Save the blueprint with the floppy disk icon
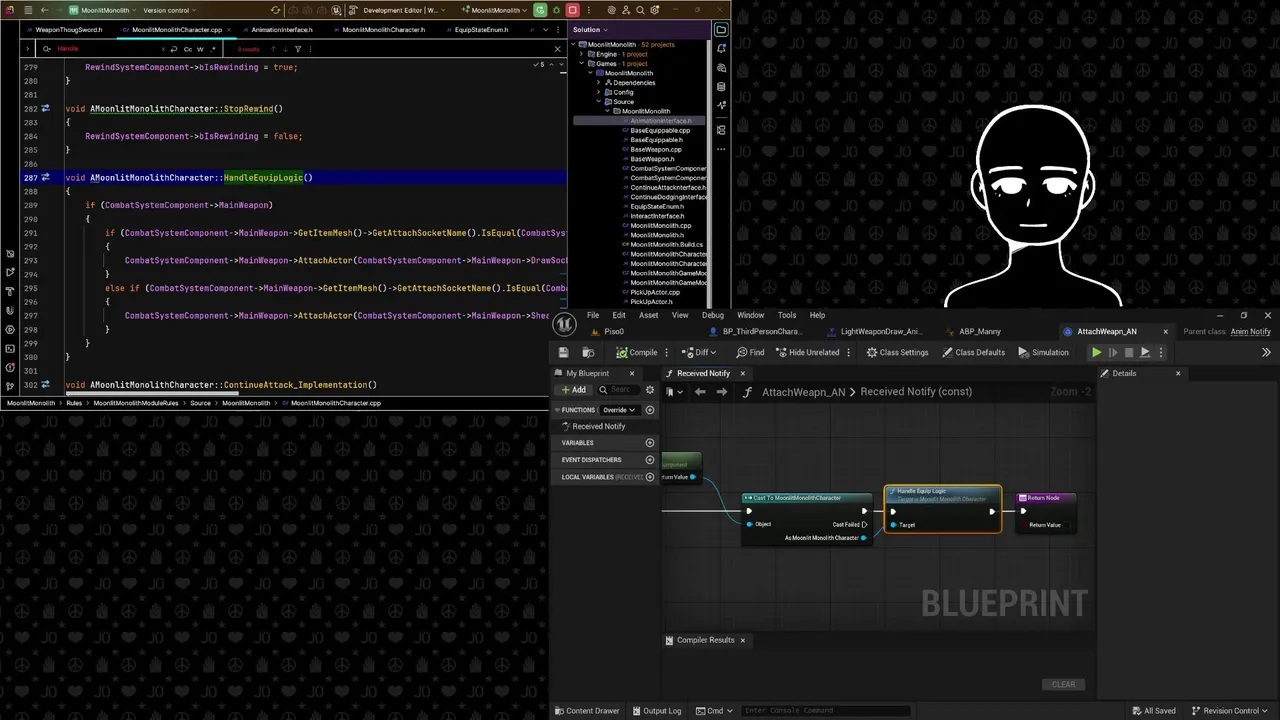This screenshot has width=1280, height=720. pyautogui.click(x=564, y=352)
